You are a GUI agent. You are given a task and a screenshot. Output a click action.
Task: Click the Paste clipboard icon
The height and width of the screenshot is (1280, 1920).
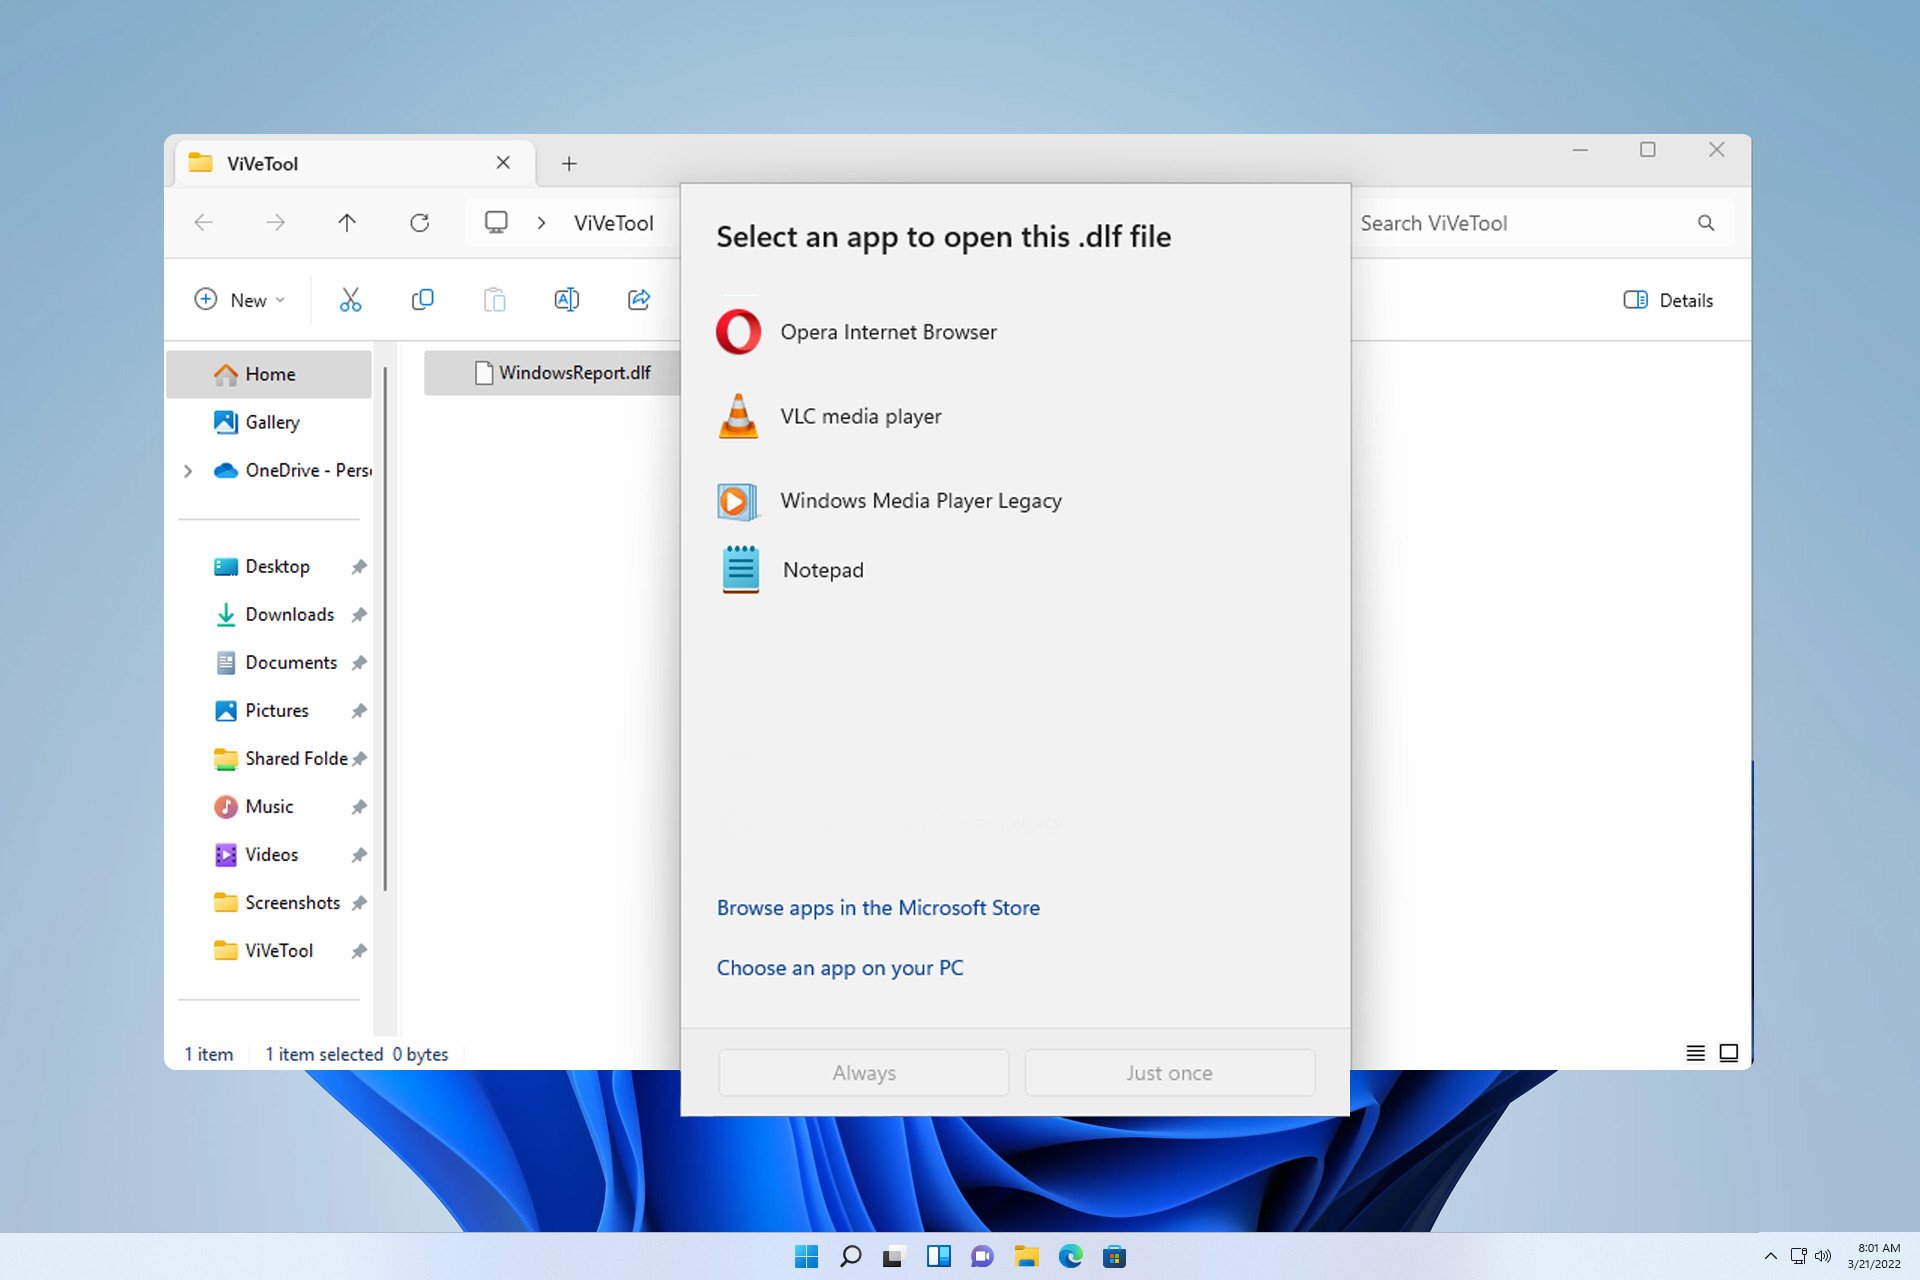(495, 300)
